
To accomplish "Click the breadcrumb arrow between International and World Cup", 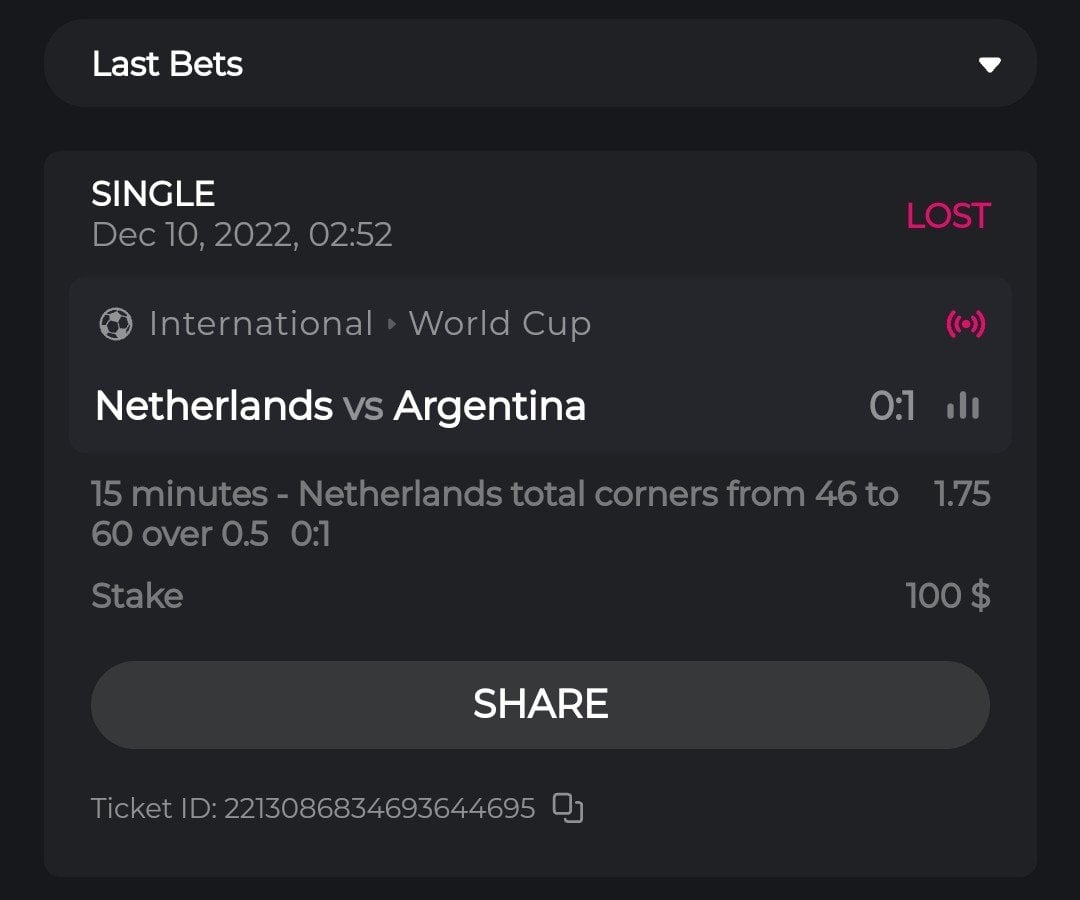I will point(391,324).
